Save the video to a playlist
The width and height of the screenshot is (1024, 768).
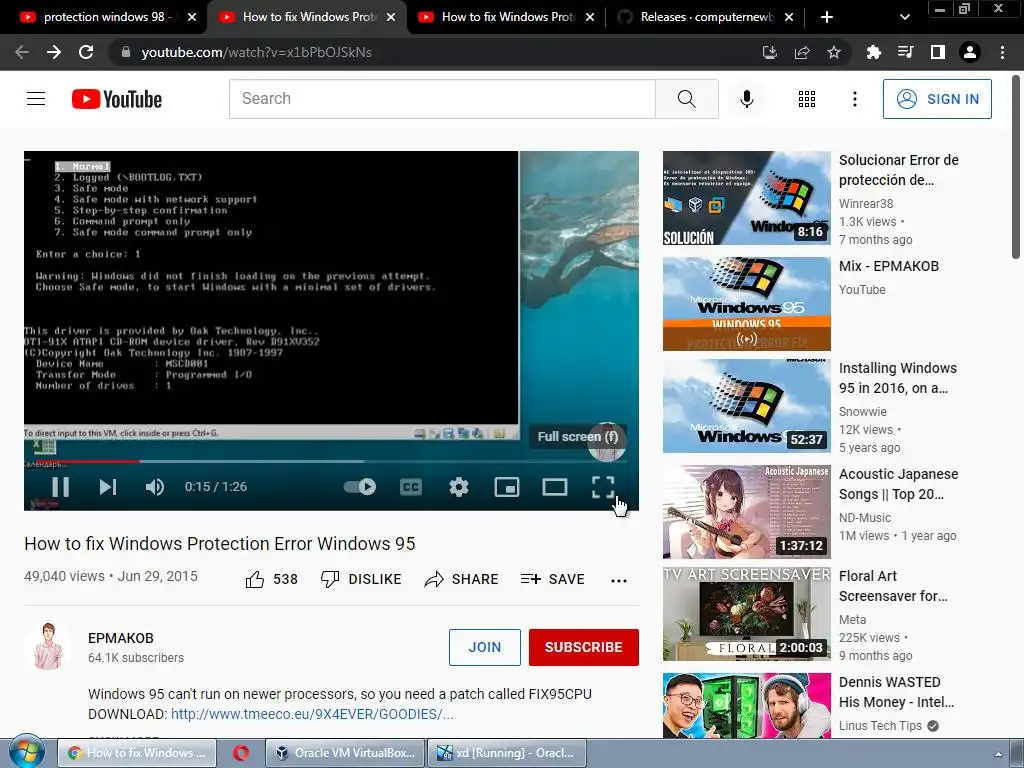tap(552, 579)
